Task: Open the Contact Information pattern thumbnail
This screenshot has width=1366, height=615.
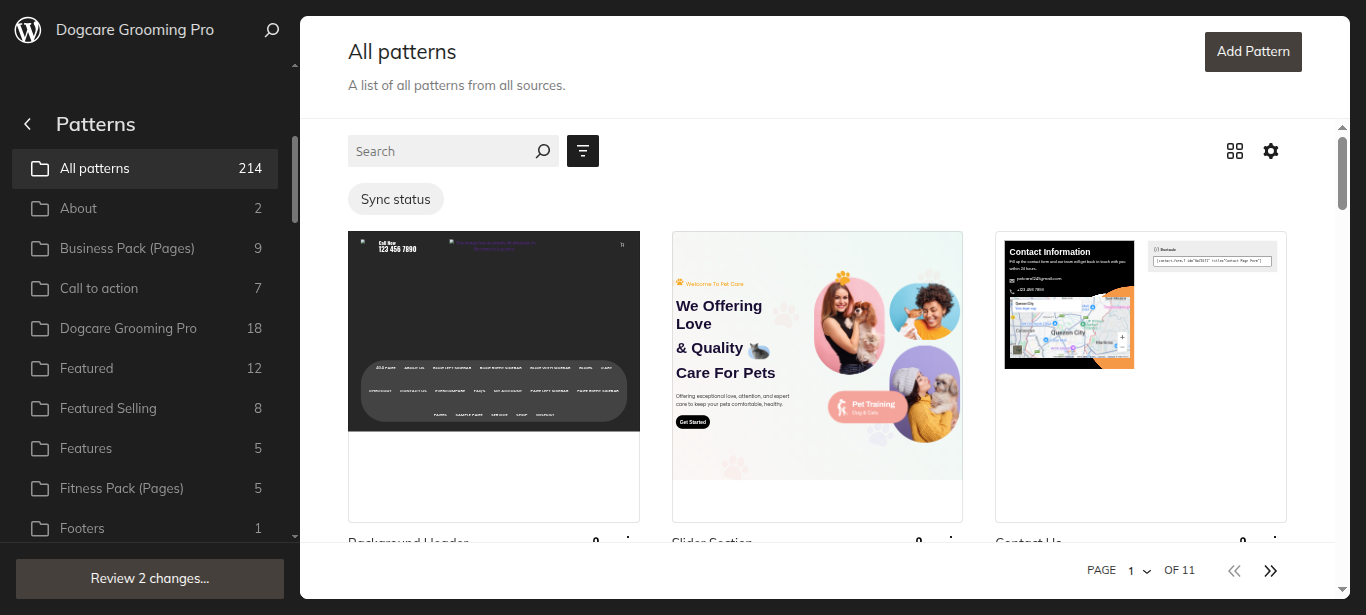Action: click(1141, 377)
